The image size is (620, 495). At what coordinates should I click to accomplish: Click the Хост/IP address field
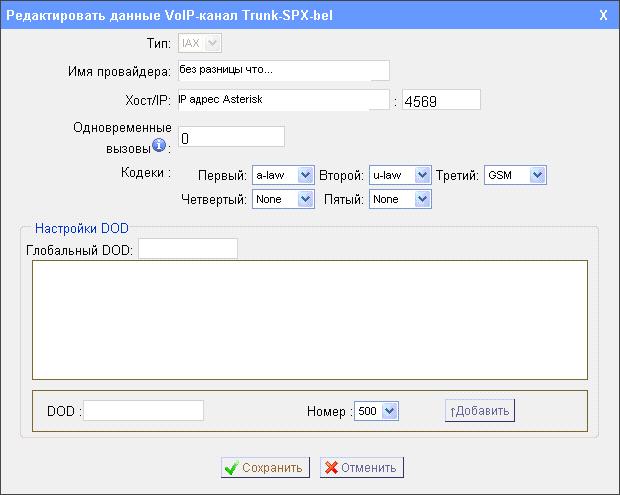point(282,99)
